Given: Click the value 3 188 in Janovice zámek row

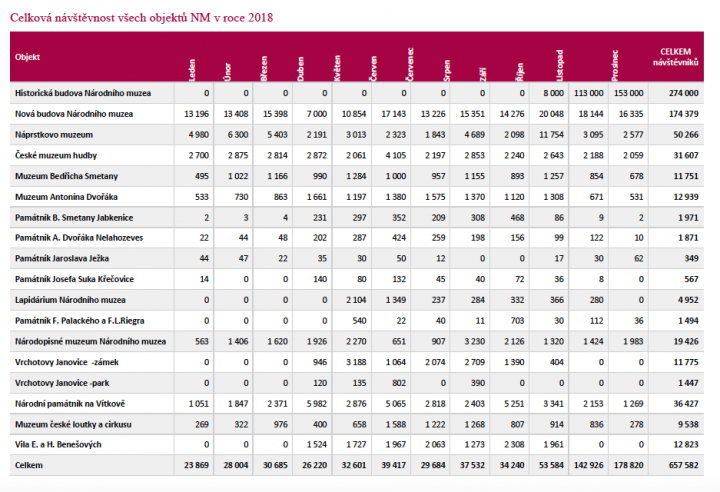Looking at the screenshot, I should click(x=356, y=362).
